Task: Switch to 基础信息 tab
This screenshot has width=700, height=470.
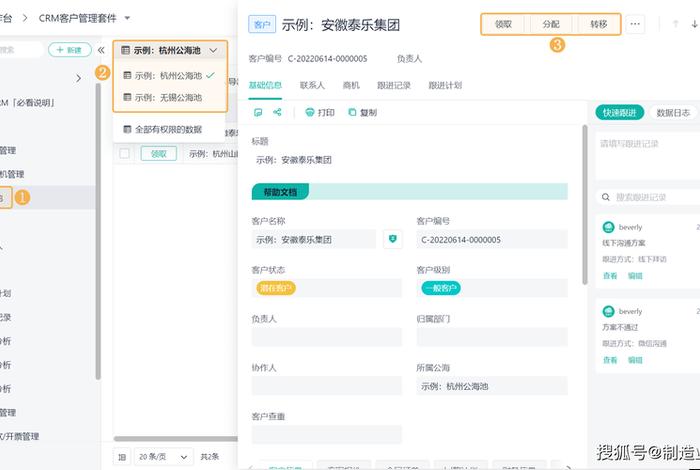Action: coord(265,85)
